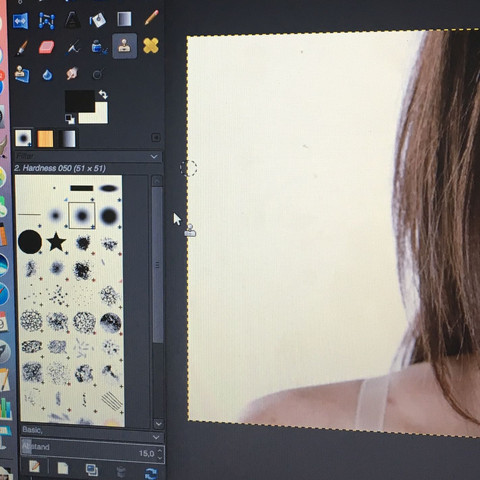
Task: Select the Heal tool bandage icon
Action: tap(151, 45)
